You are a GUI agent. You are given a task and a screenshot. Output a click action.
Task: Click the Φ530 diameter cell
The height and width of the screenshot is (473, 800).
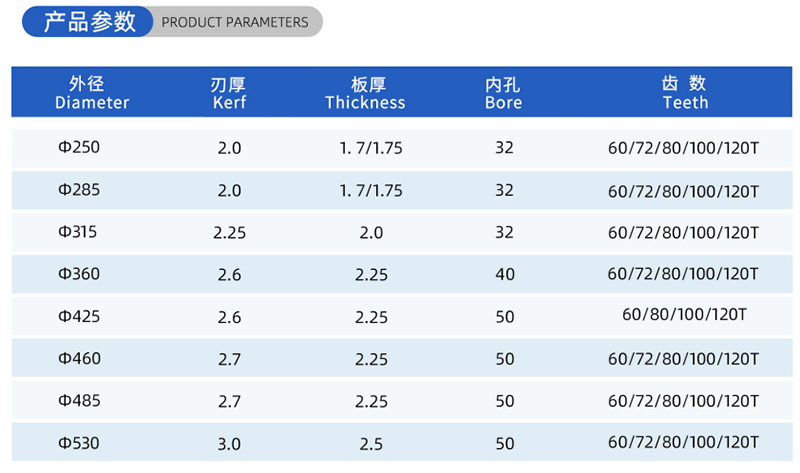click(80, 442)
